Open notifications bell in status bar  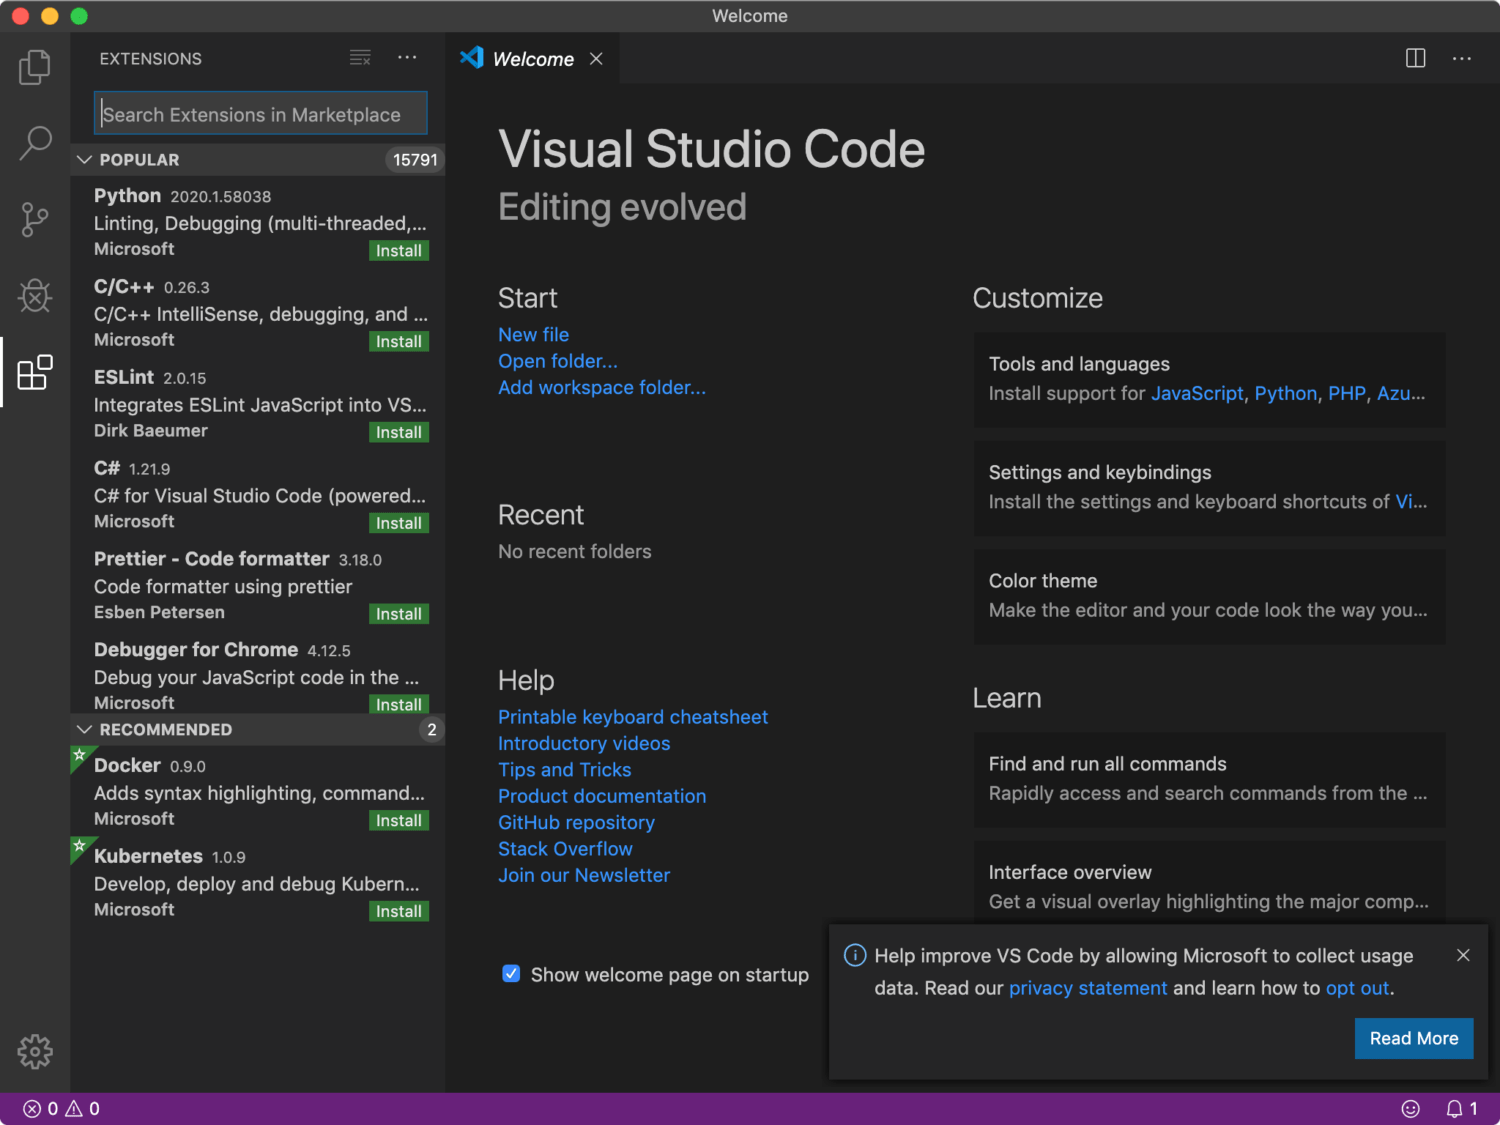[1461, 1108]
